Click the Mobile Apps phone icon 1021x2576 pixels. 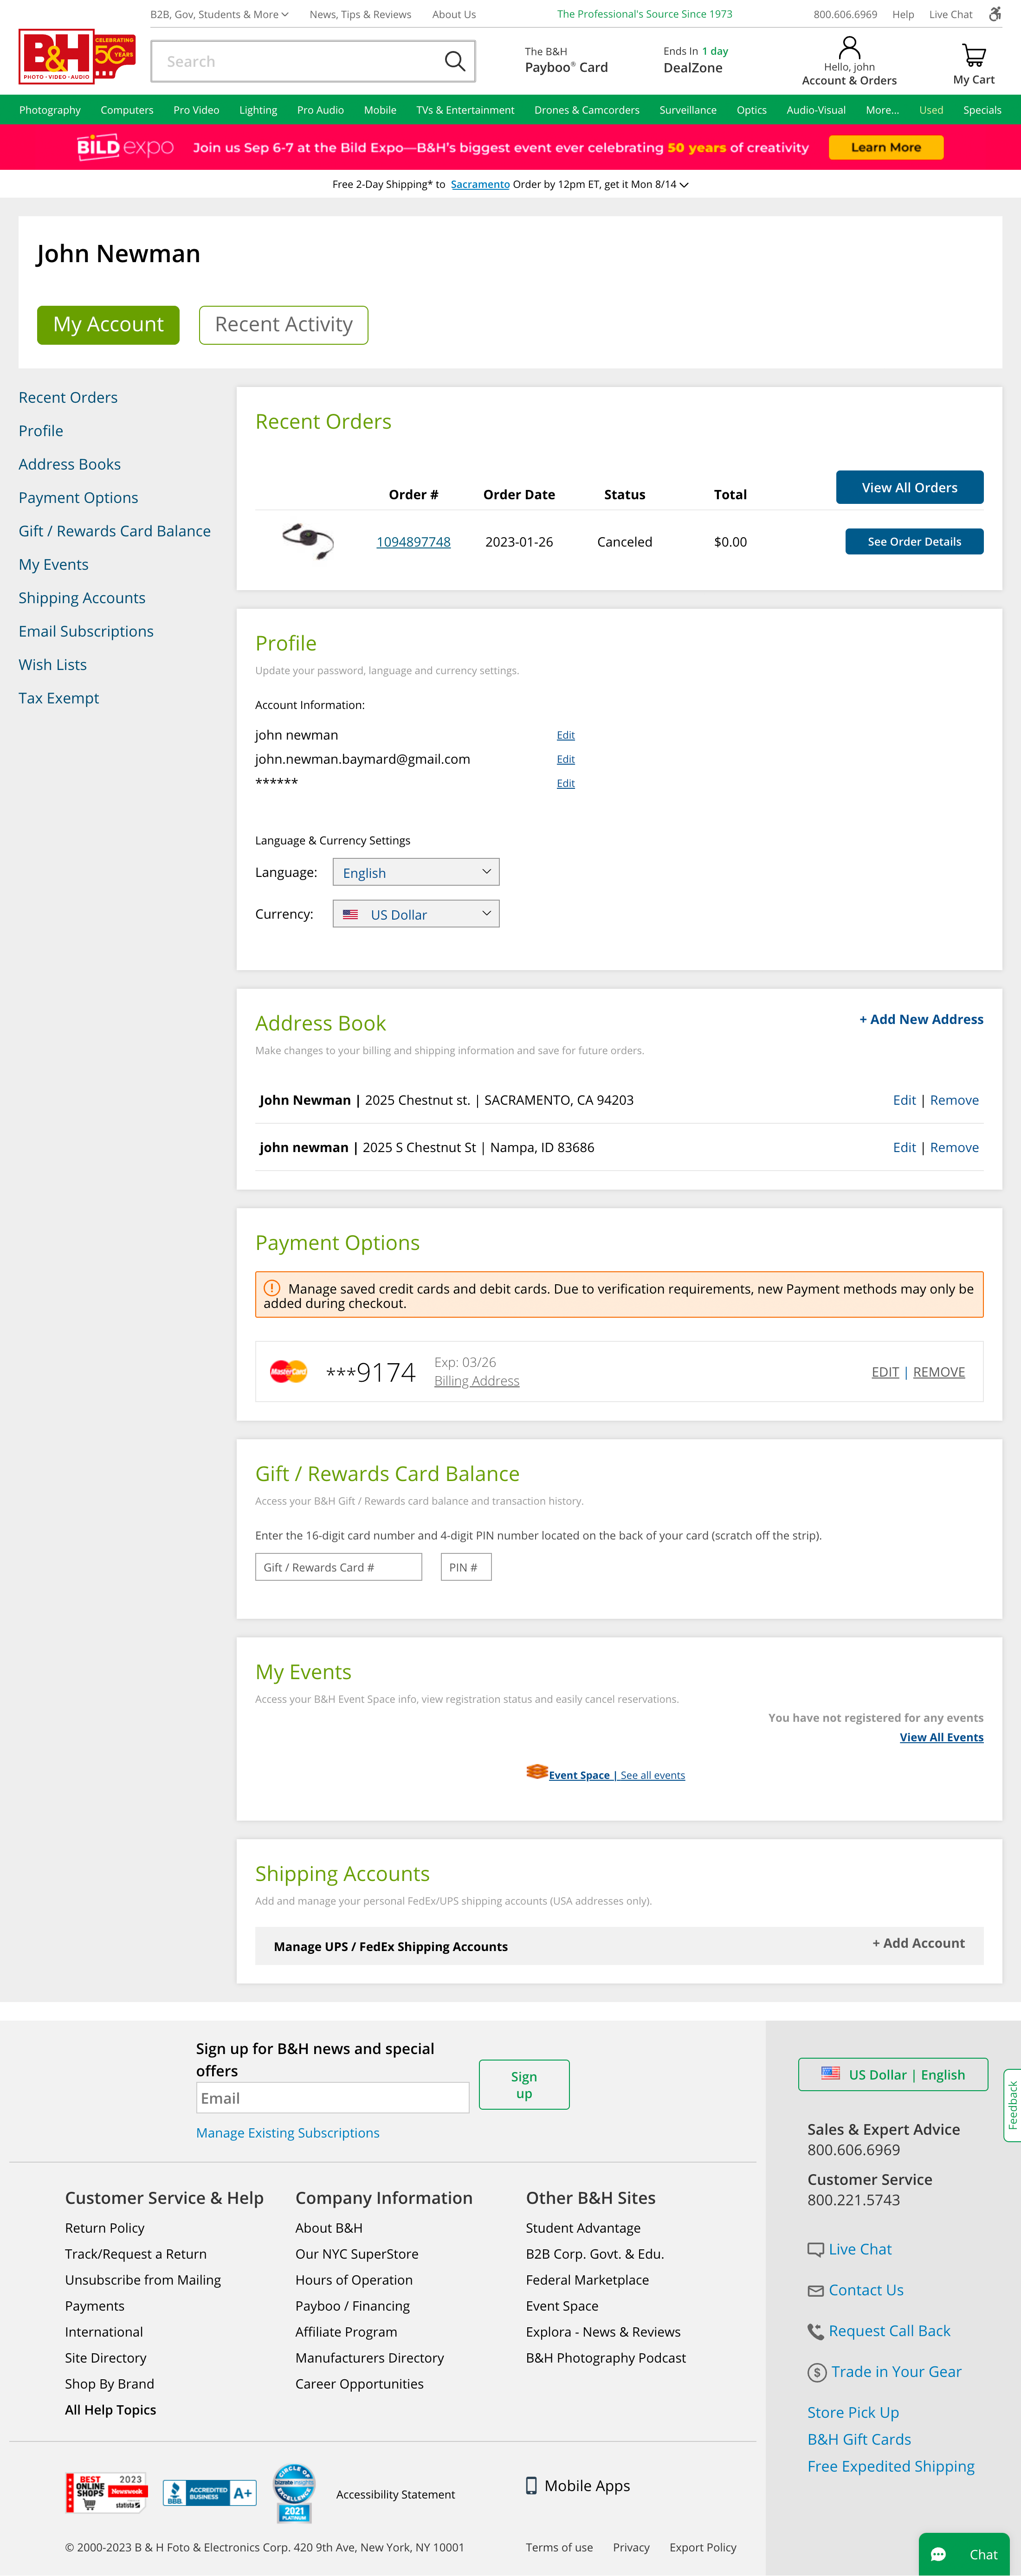click(531, 2485)
